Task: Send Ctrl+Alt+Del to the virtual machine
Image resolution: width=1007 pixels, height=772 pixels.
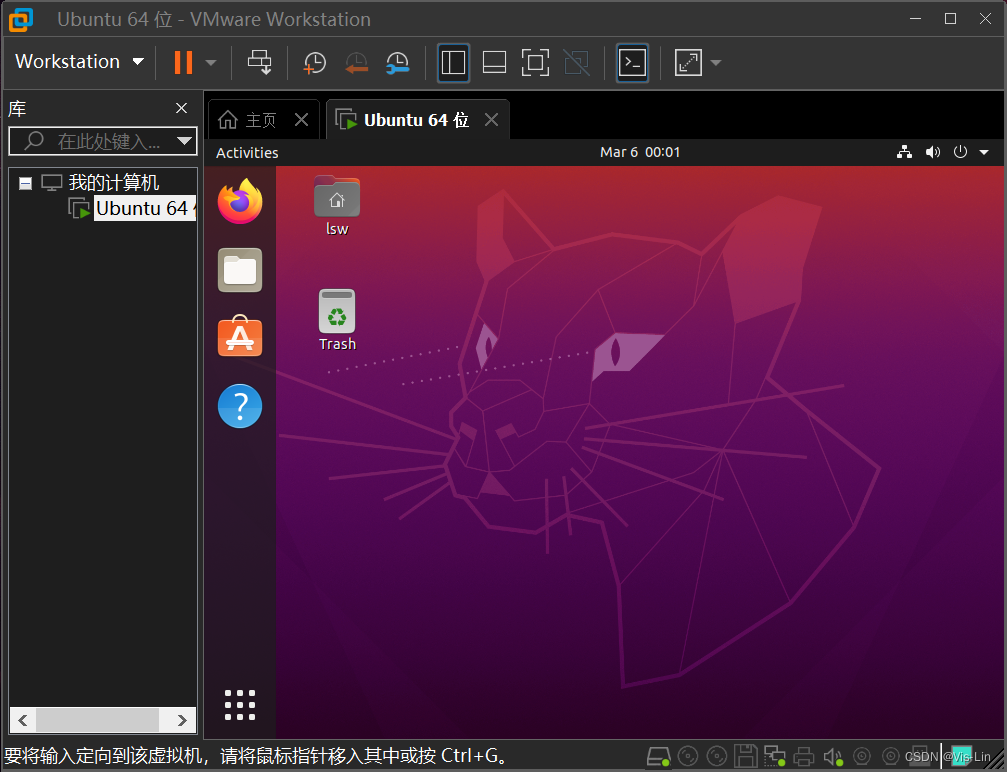Action: pos(259,62)
